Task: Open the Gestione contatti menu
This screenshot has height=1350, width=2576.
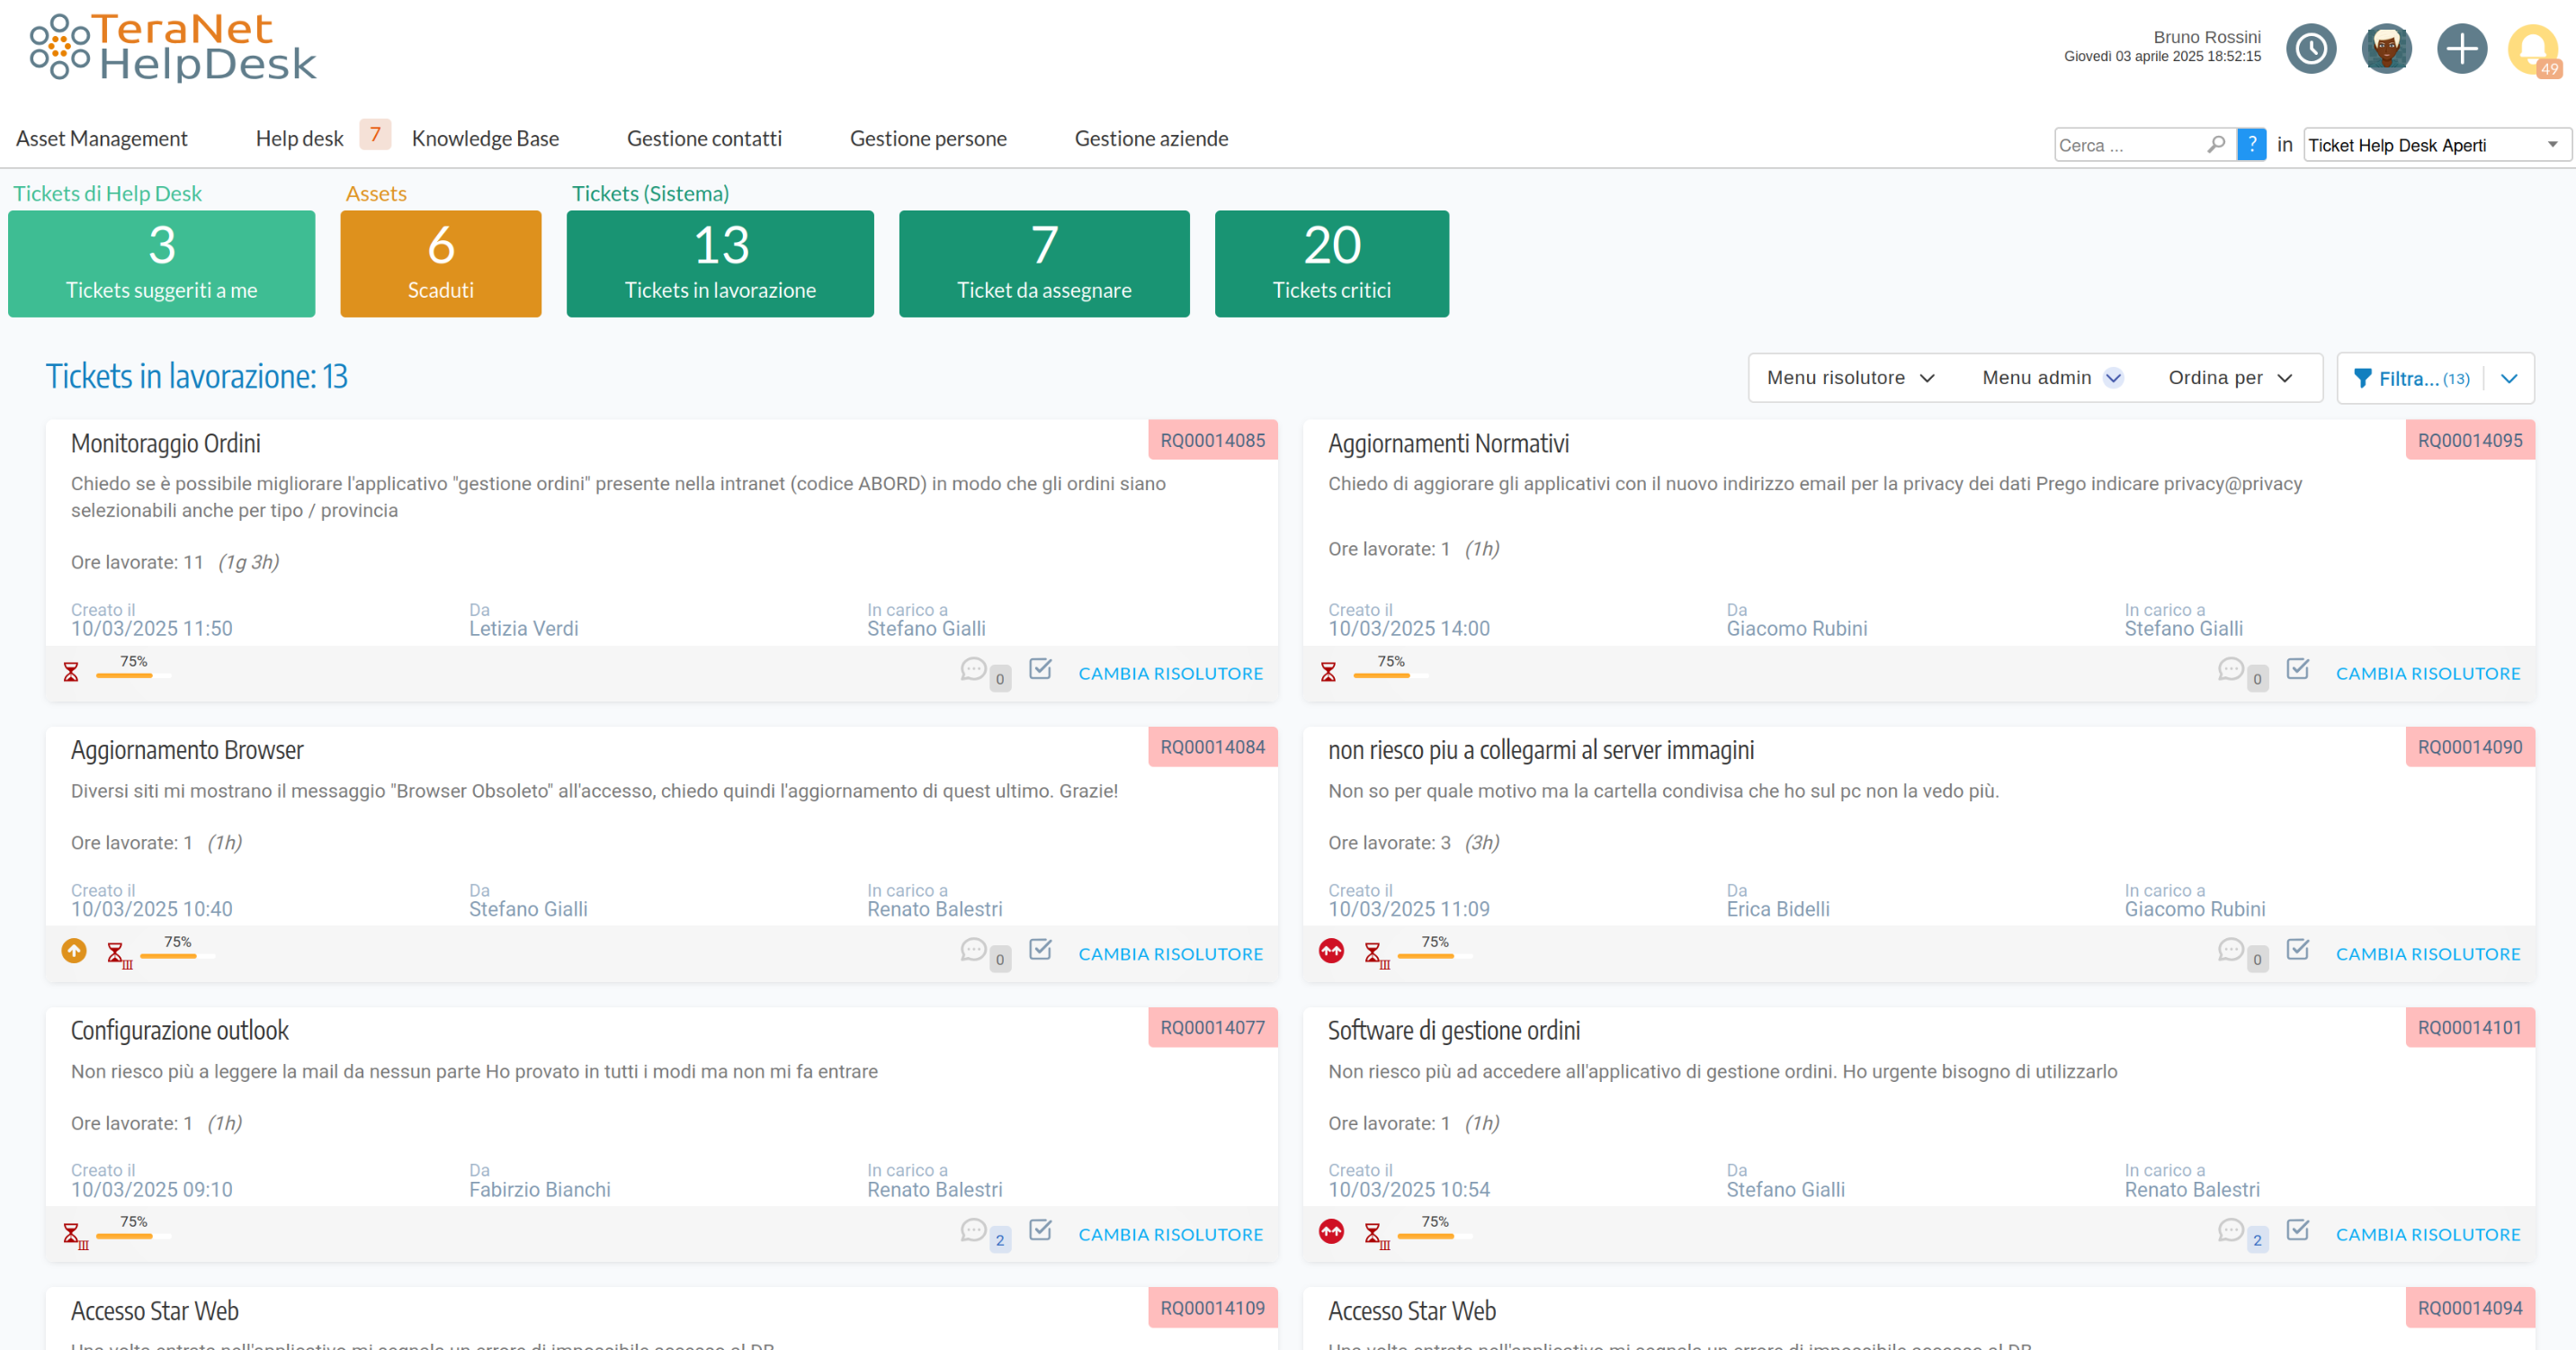Action: [704, 139]
